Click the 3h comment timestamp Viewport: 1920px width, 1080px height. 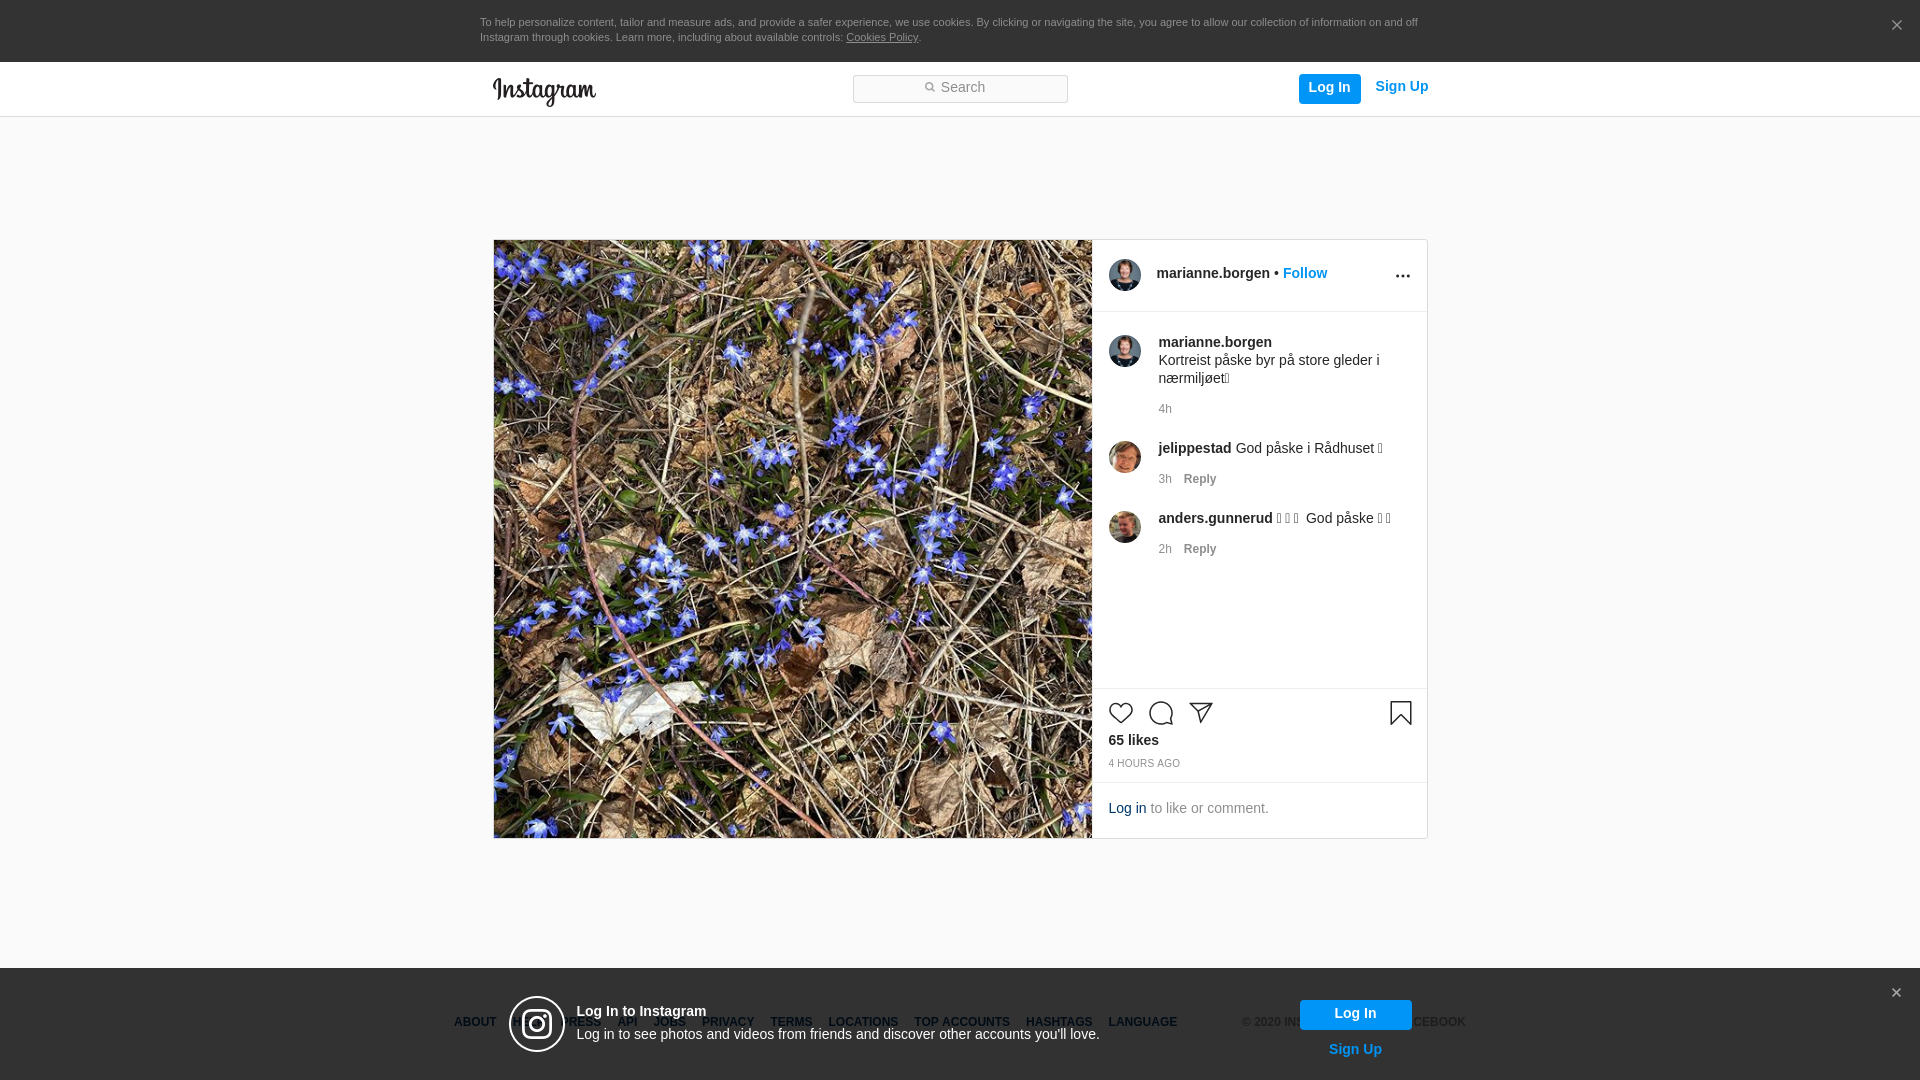point(1165,479)
